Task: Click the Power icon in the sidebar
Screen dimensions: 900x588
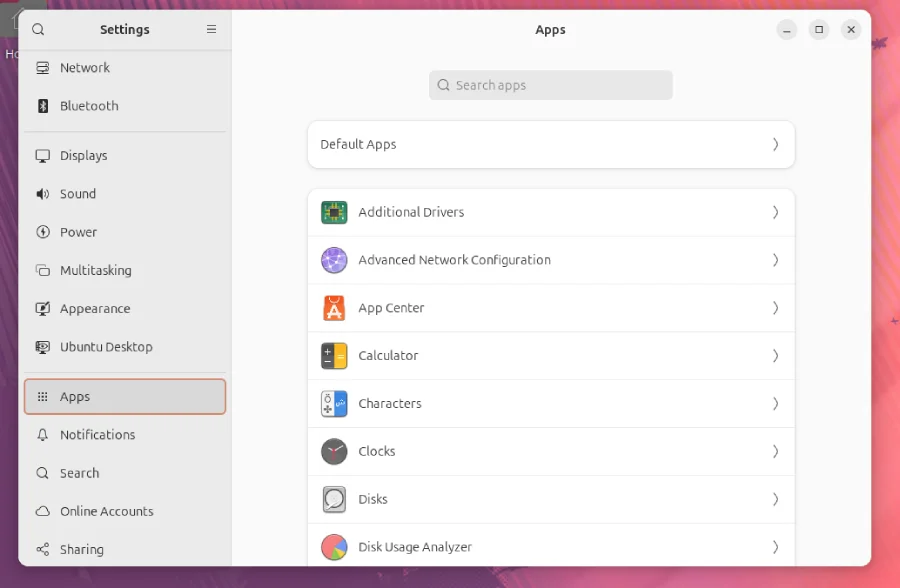Action: (41, 232)
